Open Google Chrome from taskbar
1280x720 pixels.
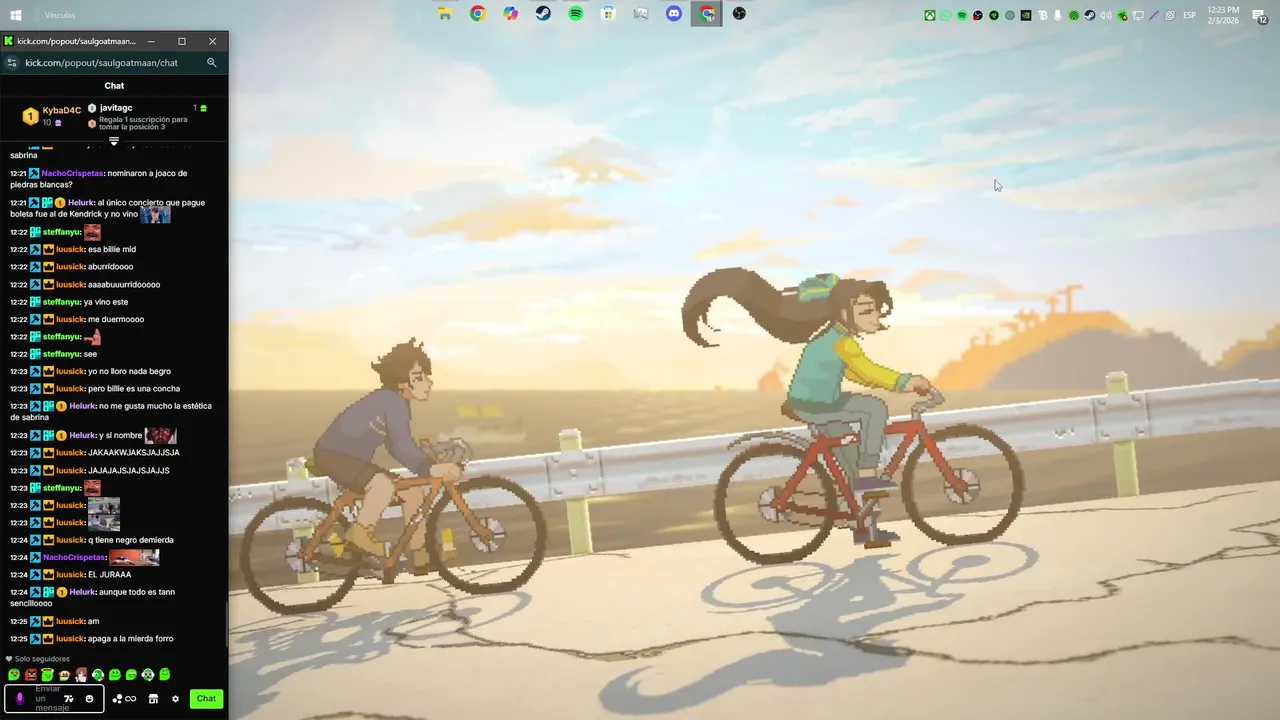pos(478,14)
